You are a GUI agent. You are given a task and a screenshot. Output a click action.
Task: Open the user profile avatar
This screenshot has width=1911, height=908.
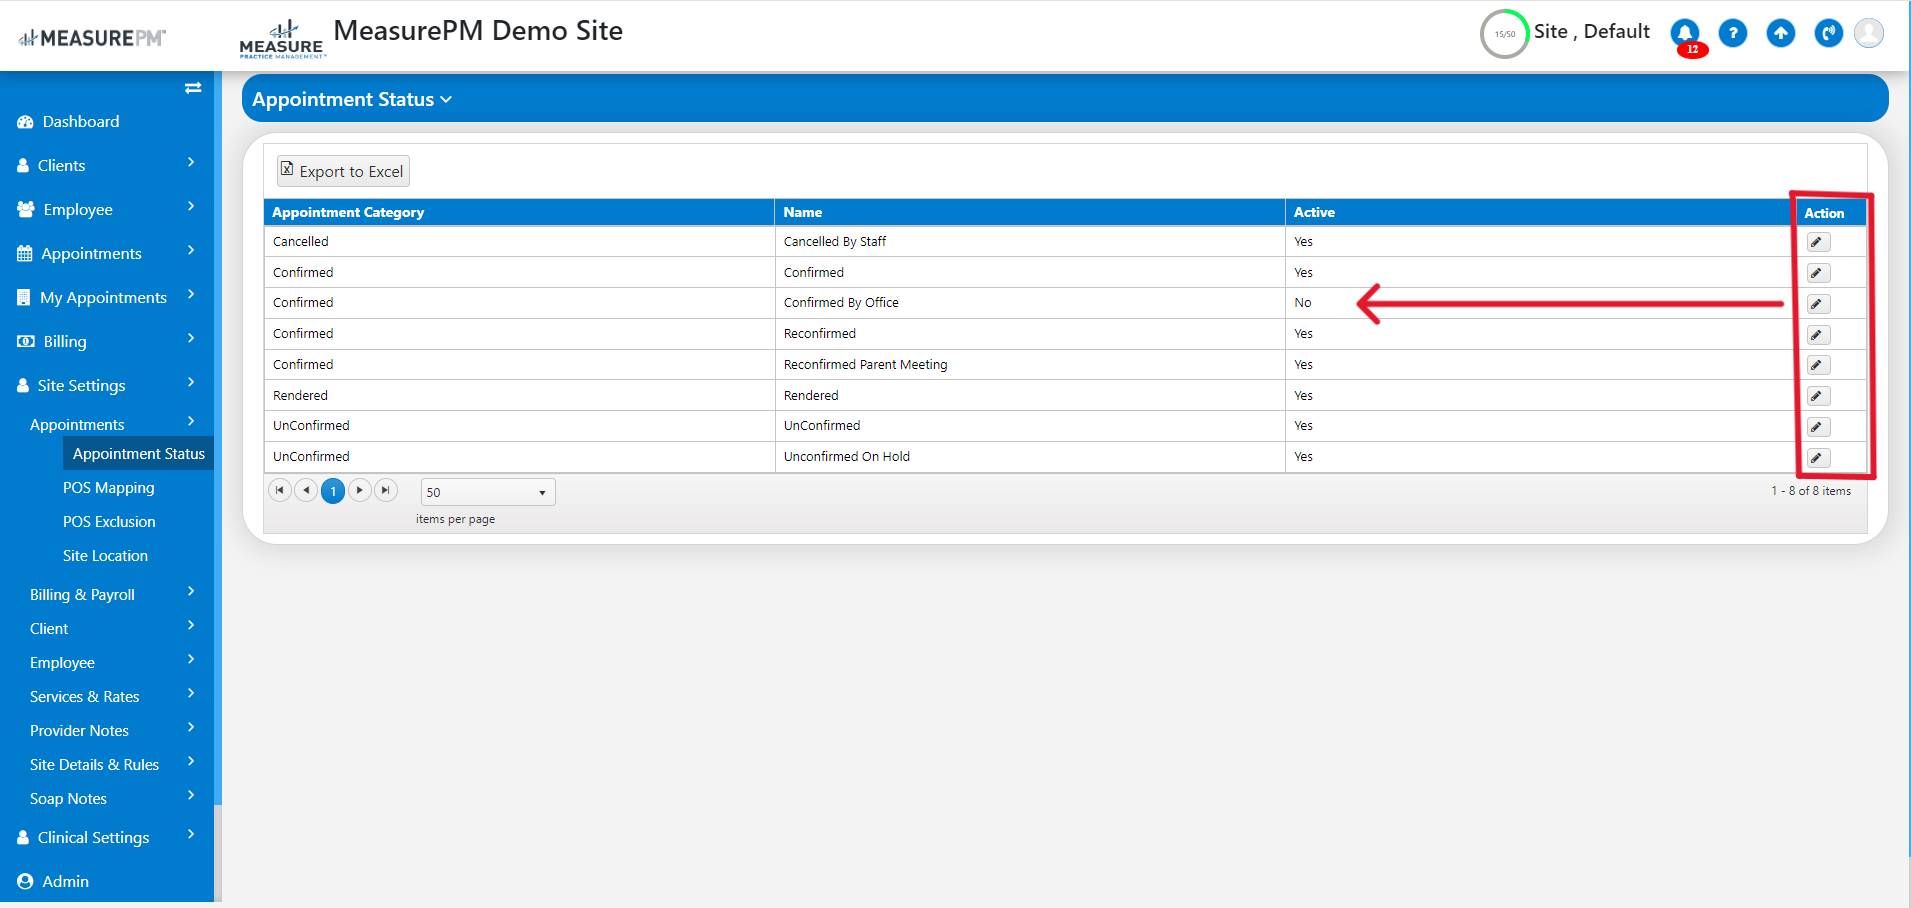1869,33
